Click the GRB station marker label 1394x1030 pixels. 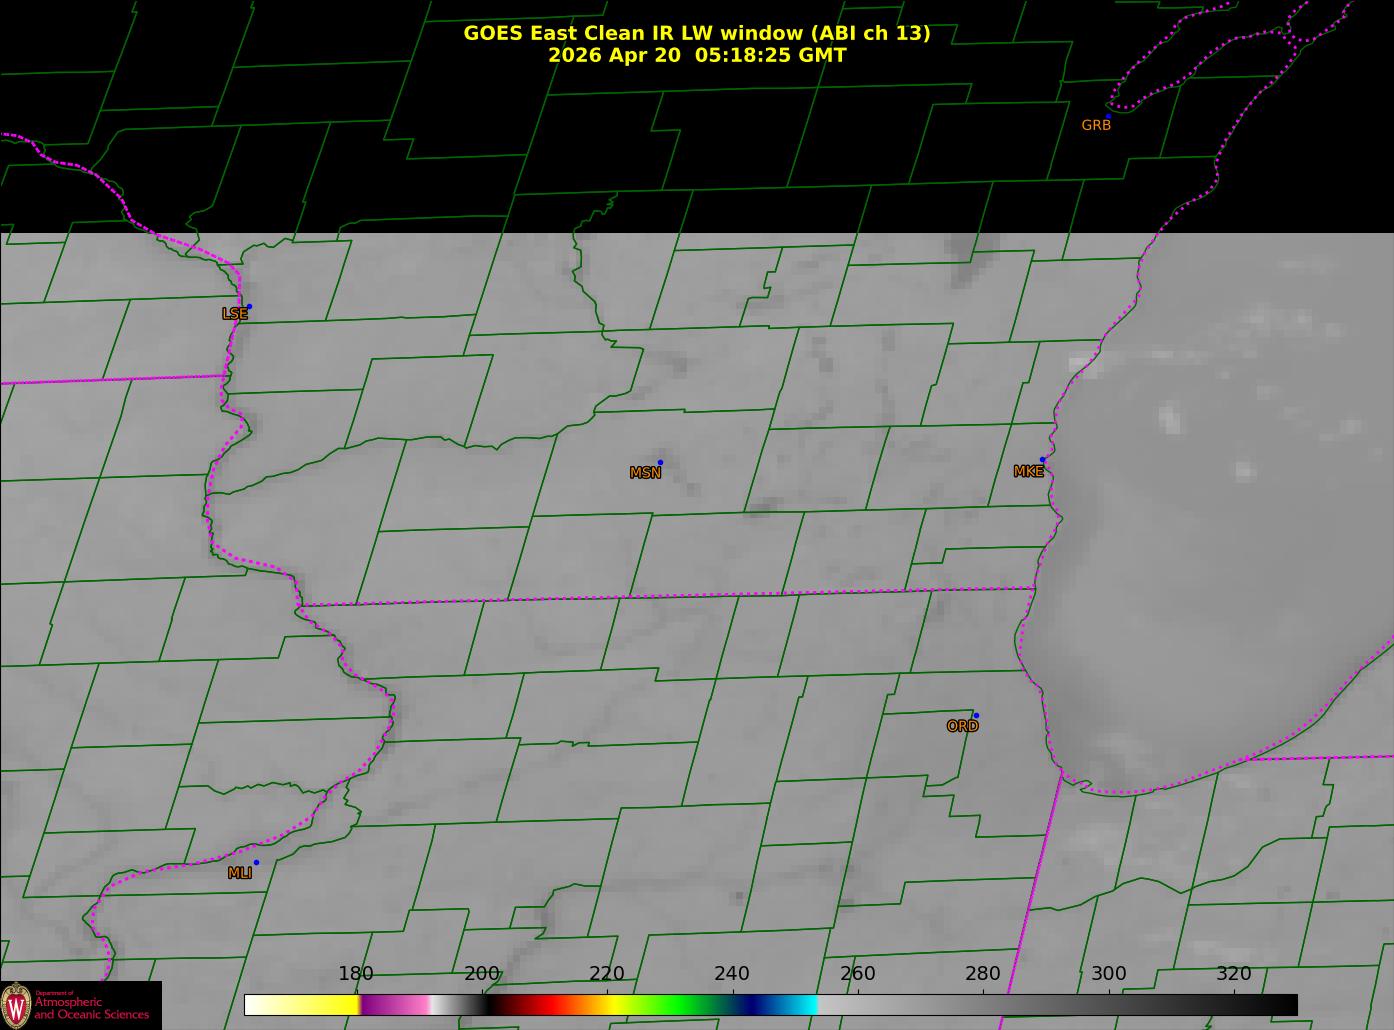click(x=1096, y=125)
